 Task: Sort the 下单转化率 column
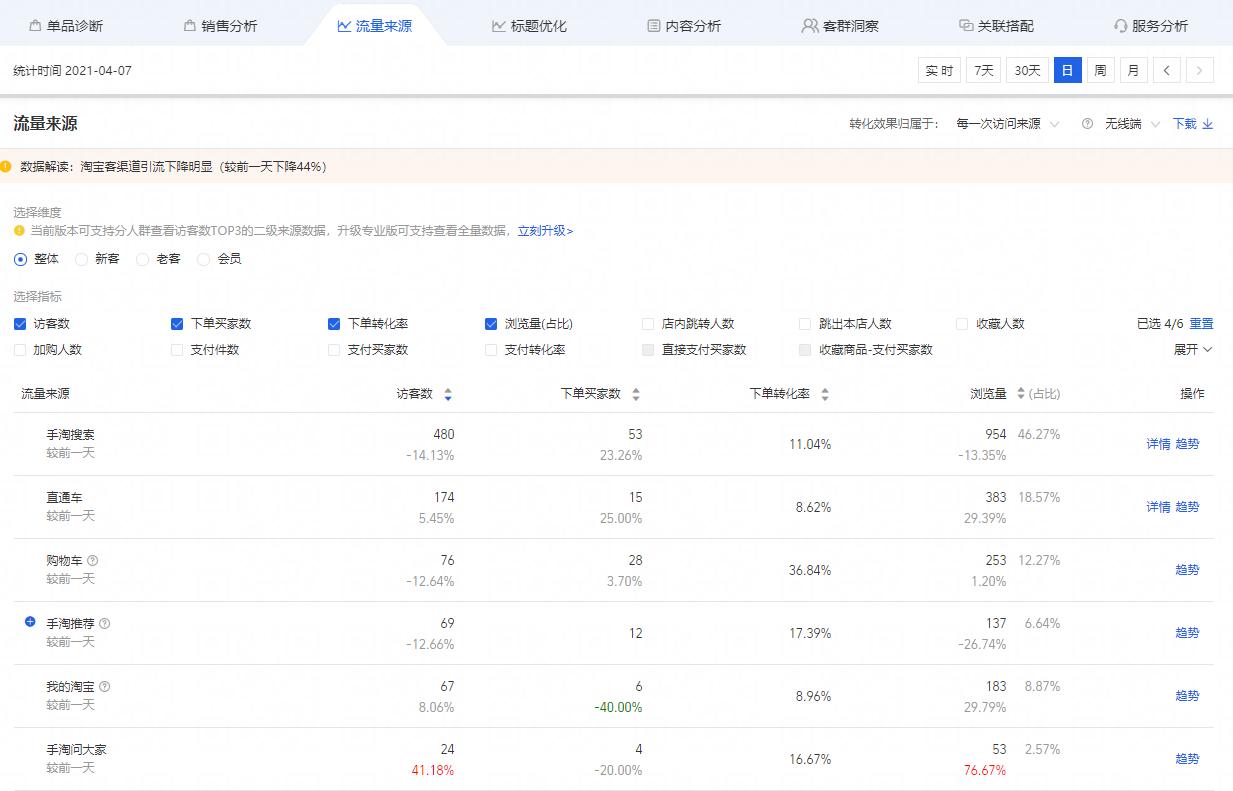(825, 395)
